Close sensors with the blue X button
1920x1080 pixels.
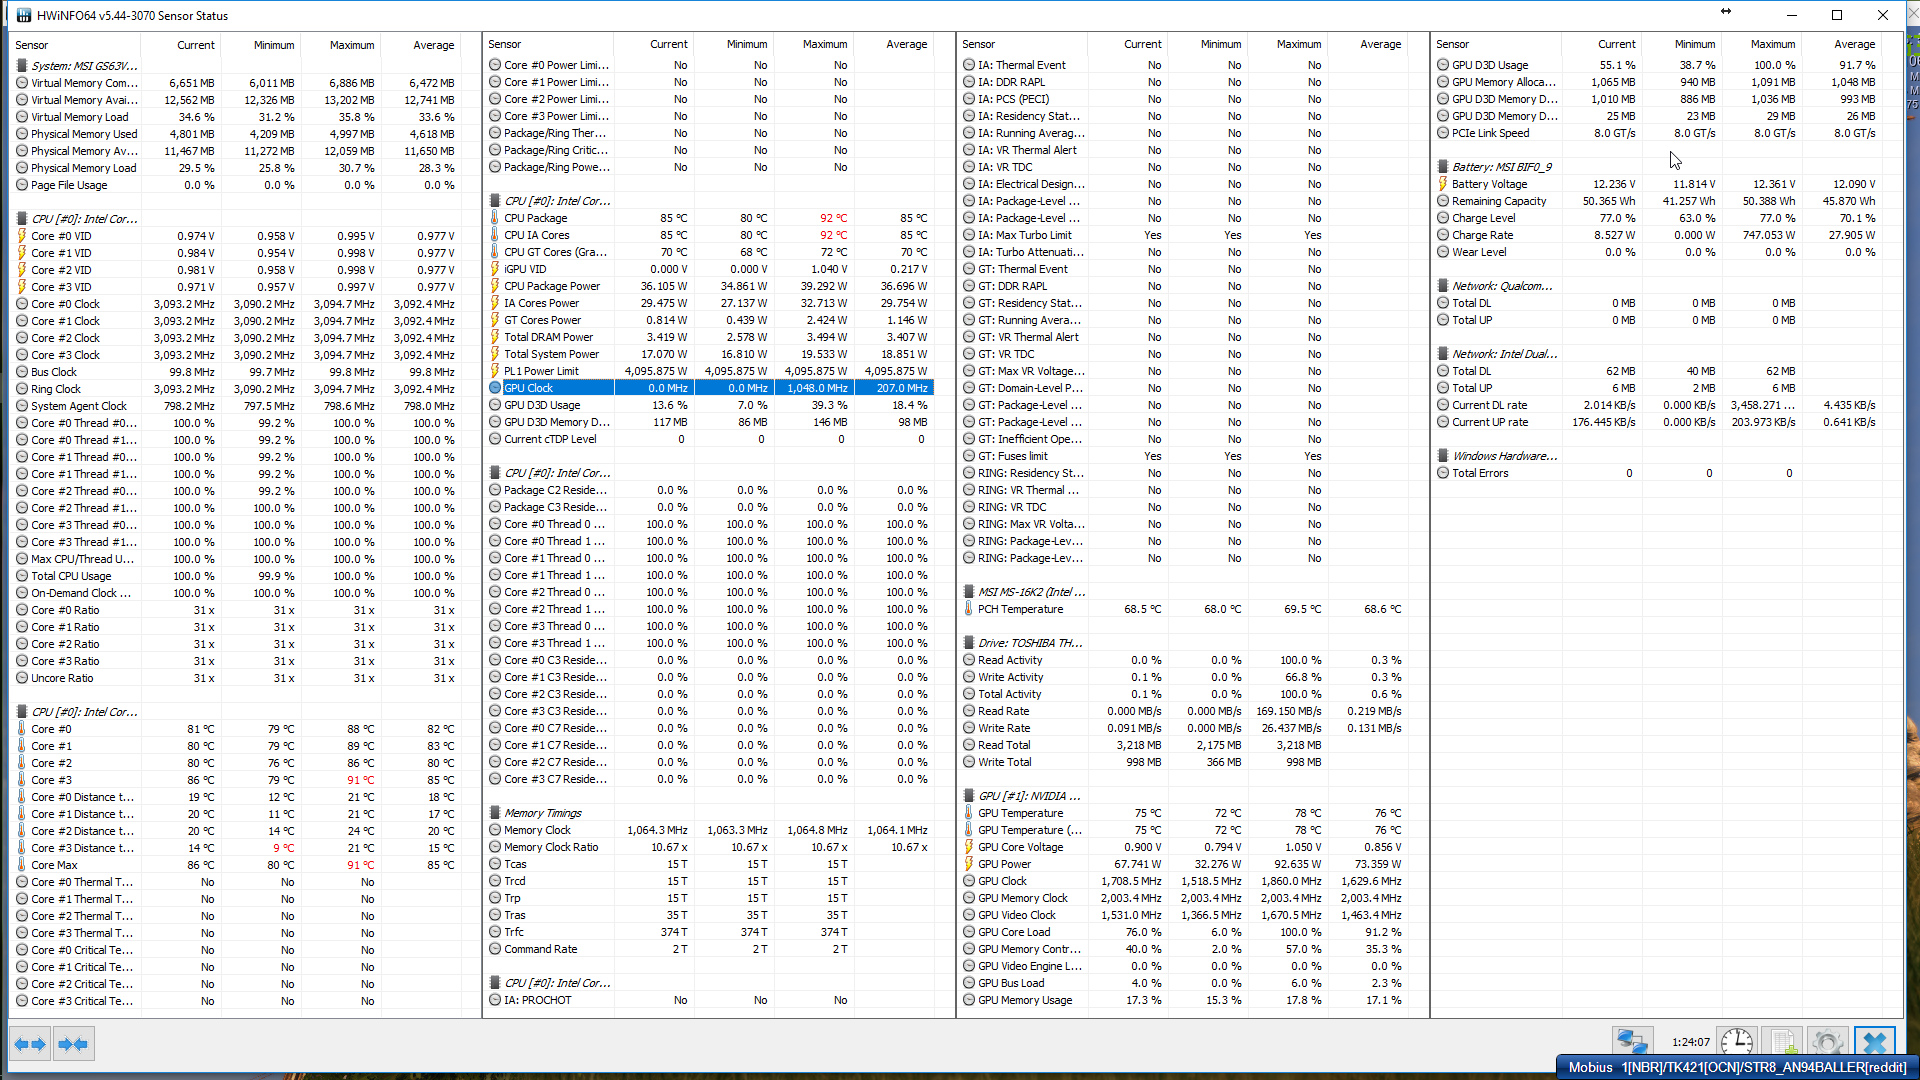coord(1874,1042)
